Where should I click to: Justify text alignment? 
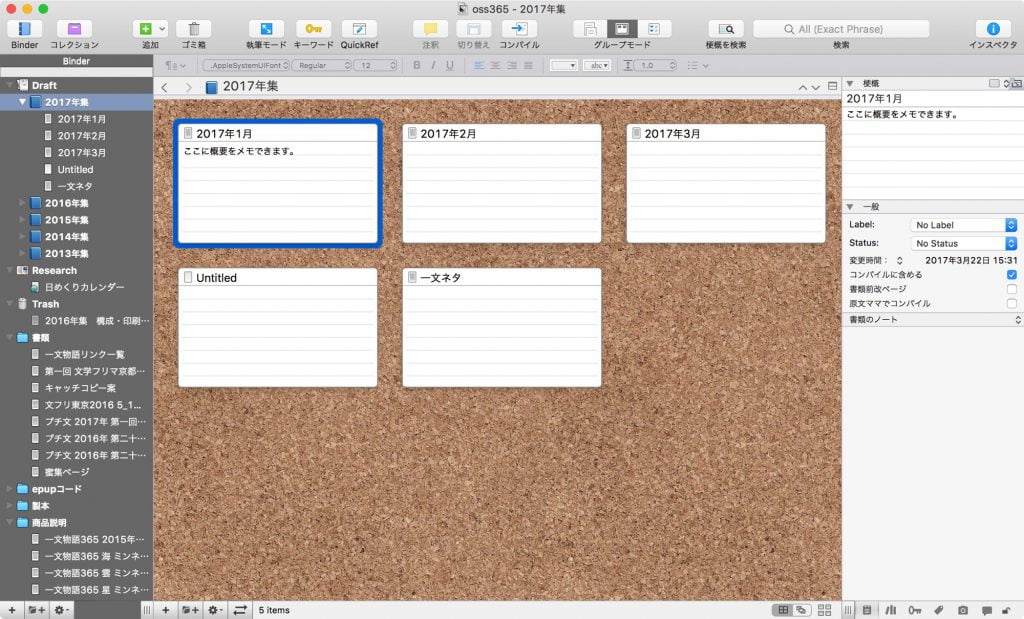[528, 65]
